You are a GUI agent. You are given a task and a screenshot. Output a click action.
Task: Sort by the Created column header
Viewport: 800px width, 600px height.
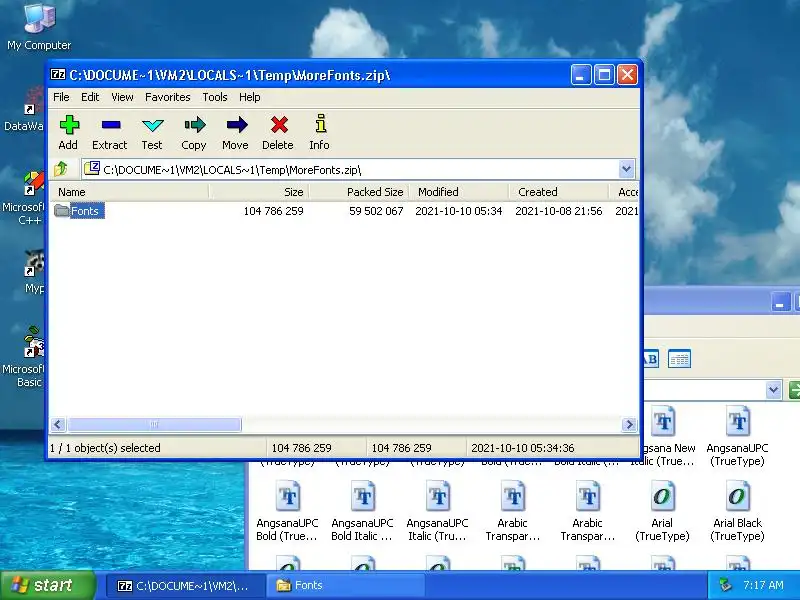click(x=559, y=192)
